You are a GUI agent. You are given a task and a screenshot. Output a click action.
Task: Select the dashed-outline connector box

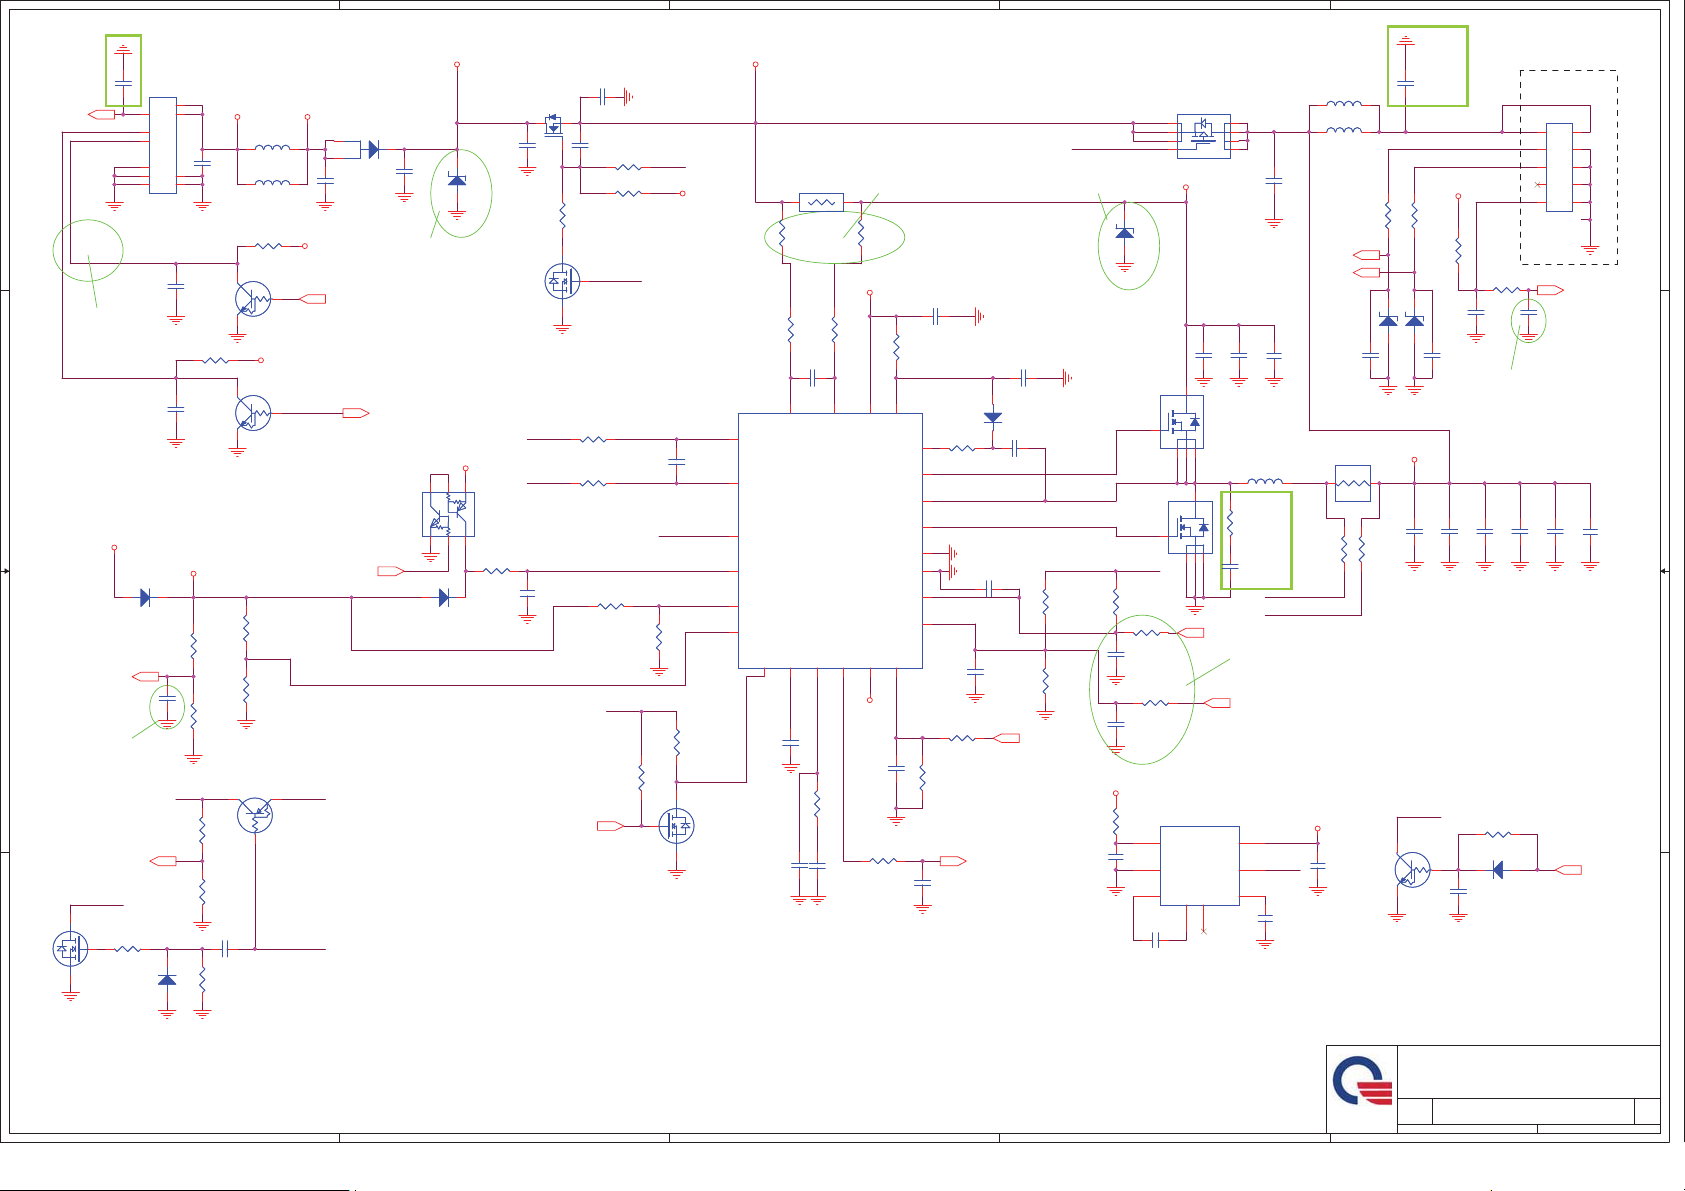pos(1569,167)
